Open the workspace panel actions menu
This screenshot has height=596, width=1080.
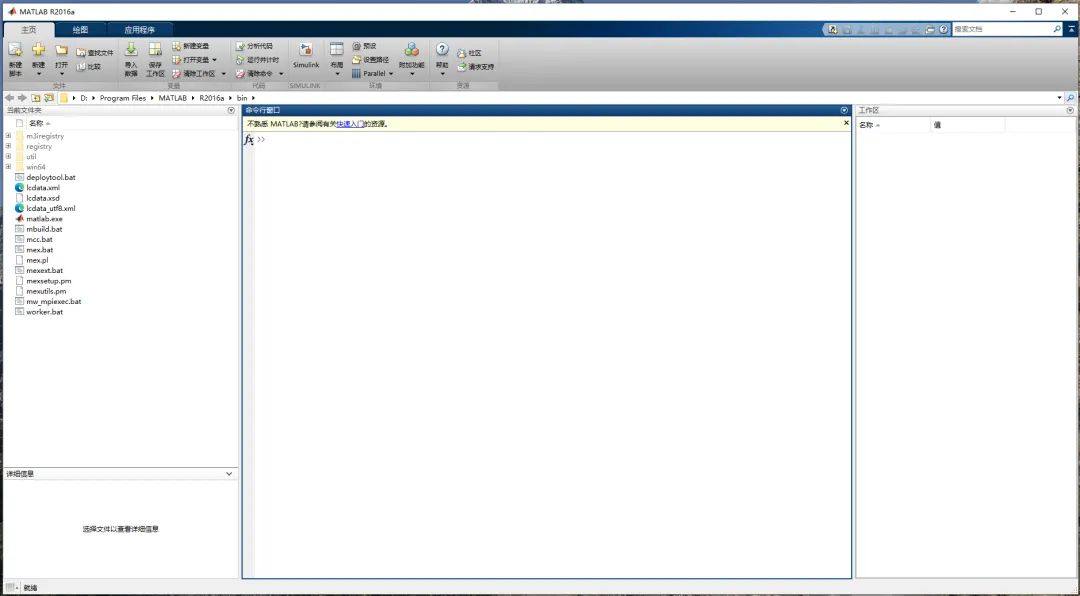click(1070, 110)
